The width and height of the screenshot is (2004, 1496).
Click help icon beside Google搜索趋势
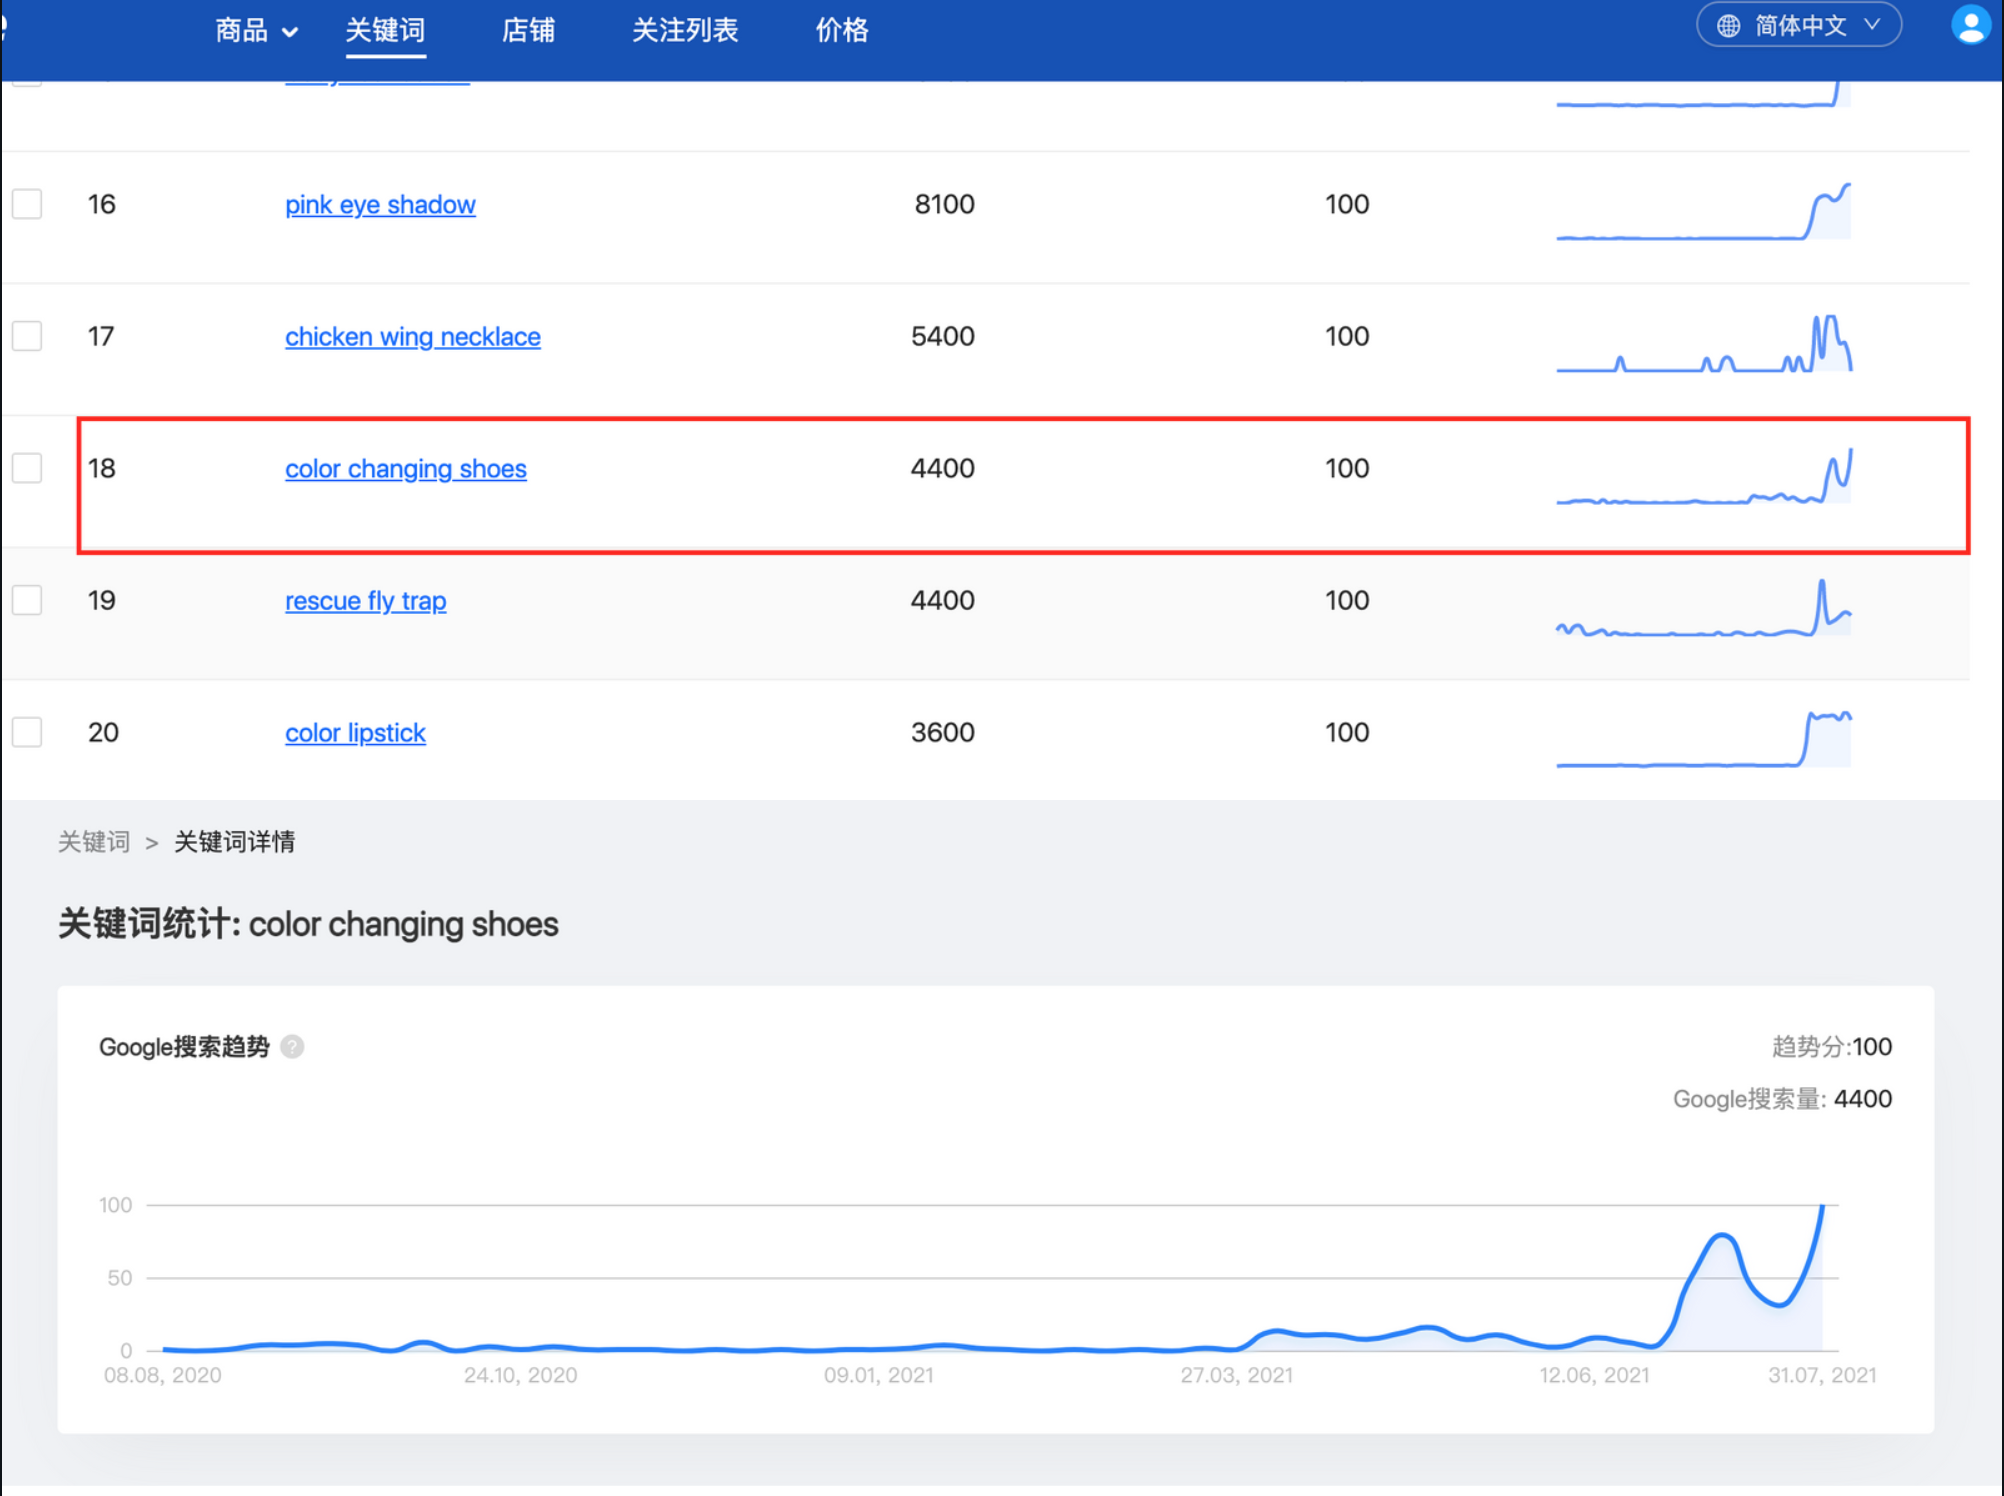click(x=292, y=1047)
